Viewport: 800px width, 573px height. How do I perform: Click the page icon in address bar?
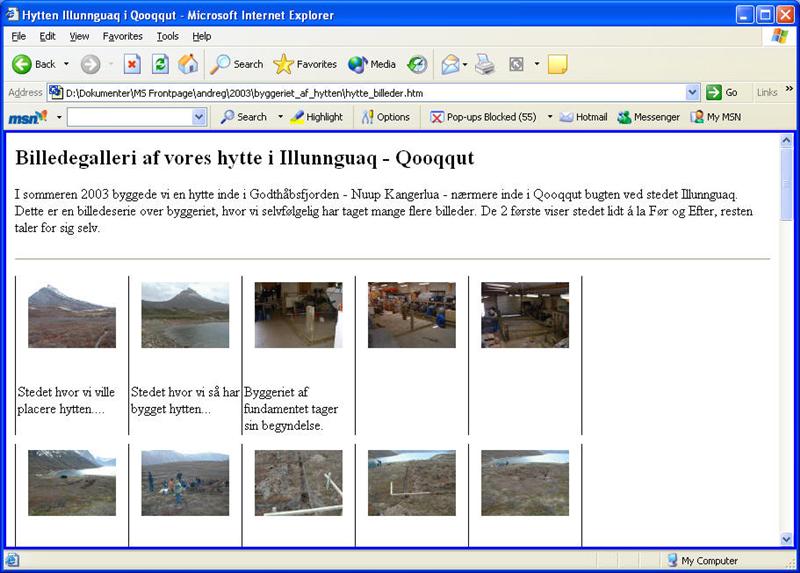pyautogui.click(x=56, y=92)
